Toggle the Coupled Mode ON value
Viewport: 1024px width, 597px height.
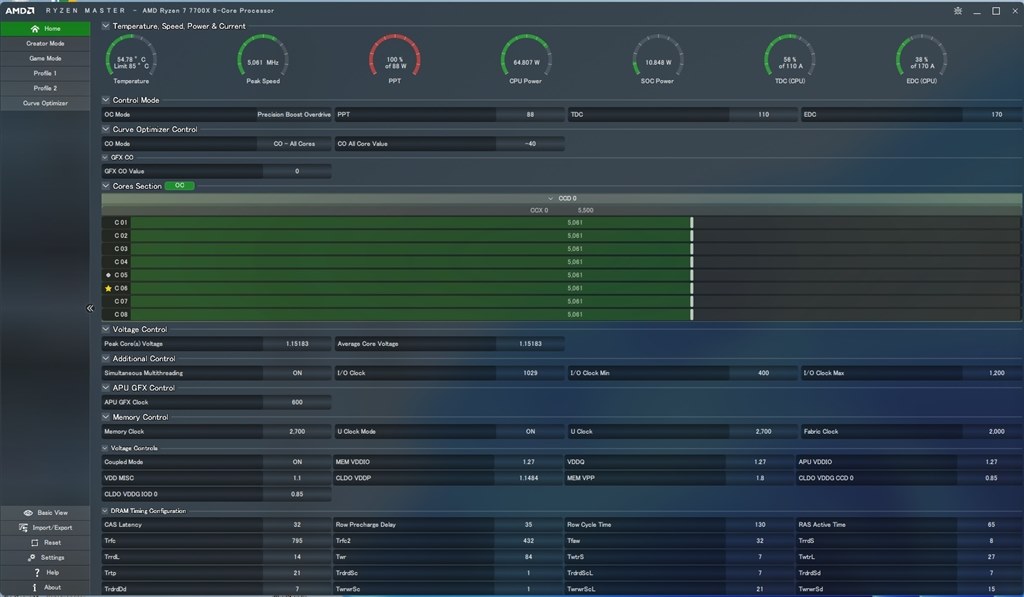(297, 462)
